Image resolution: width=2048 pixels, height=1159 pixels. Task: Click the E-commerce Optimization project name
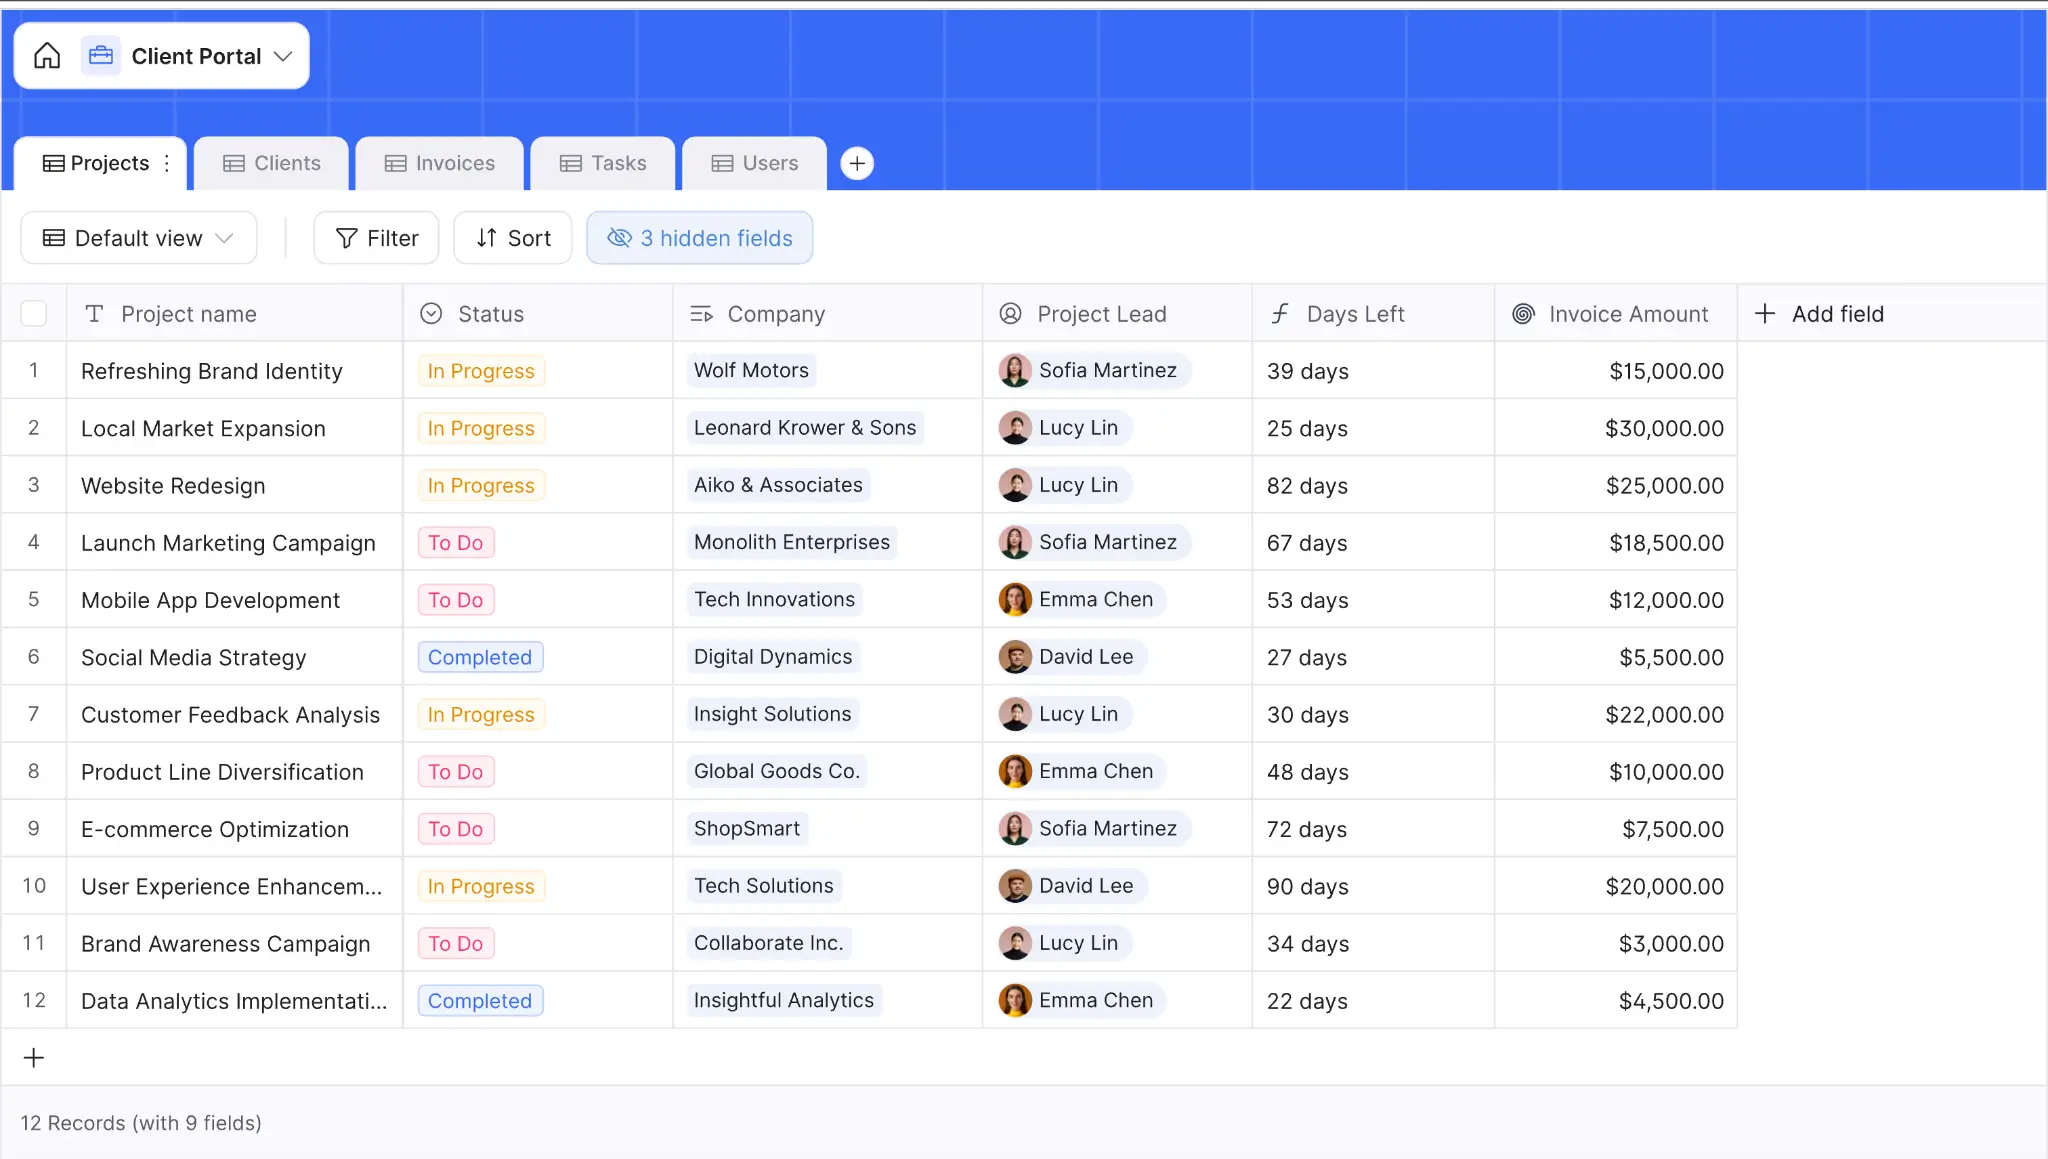215,829
